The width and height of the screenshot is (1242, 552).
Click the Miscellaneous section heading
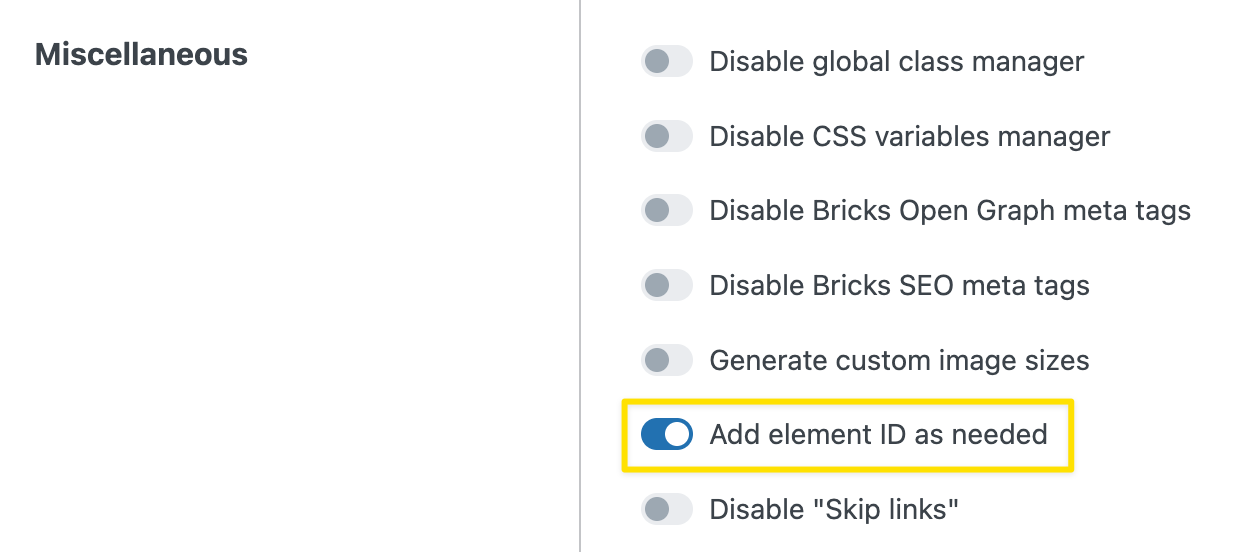(141, 54)
